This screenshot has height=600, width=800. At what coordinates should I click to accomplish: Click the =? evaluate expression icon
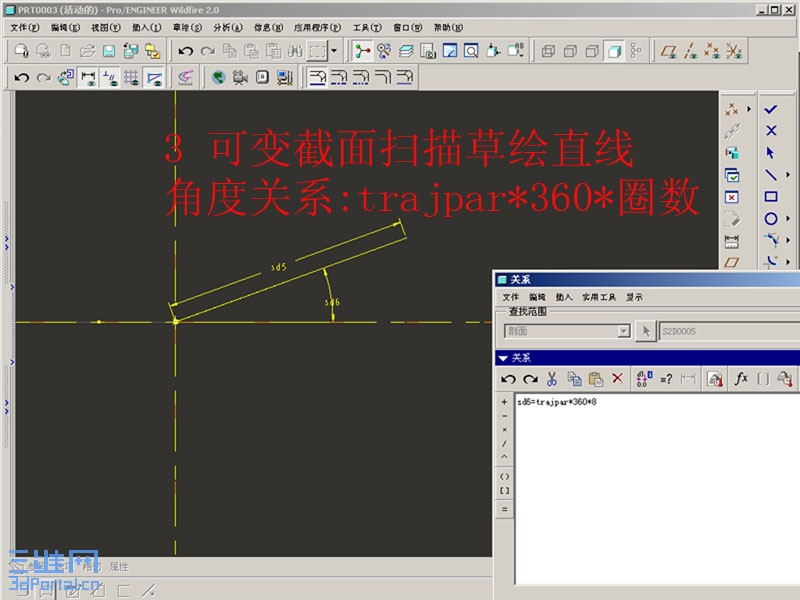coord(666,379)
